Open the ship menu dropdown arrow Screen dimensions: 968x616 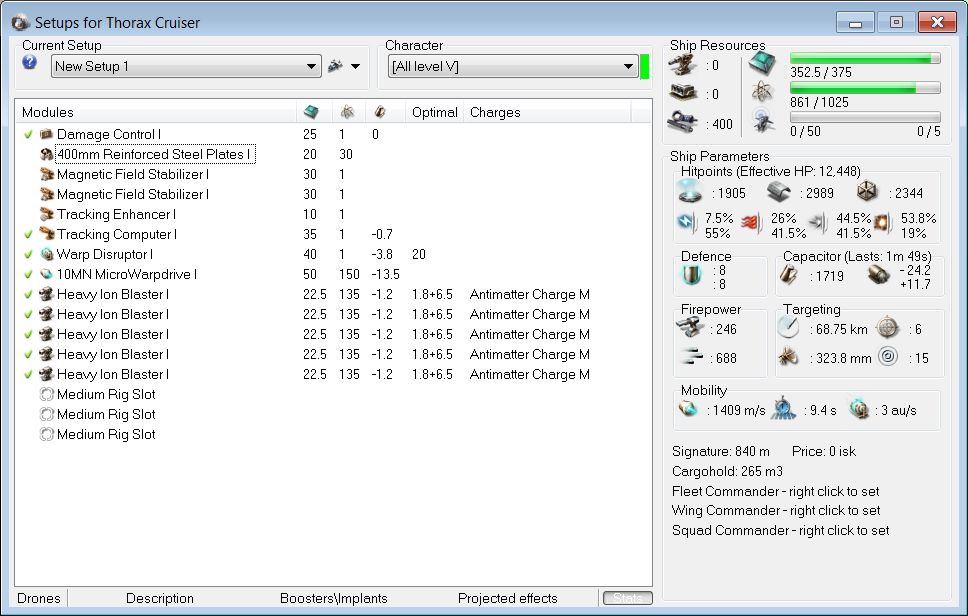[355, 67]
